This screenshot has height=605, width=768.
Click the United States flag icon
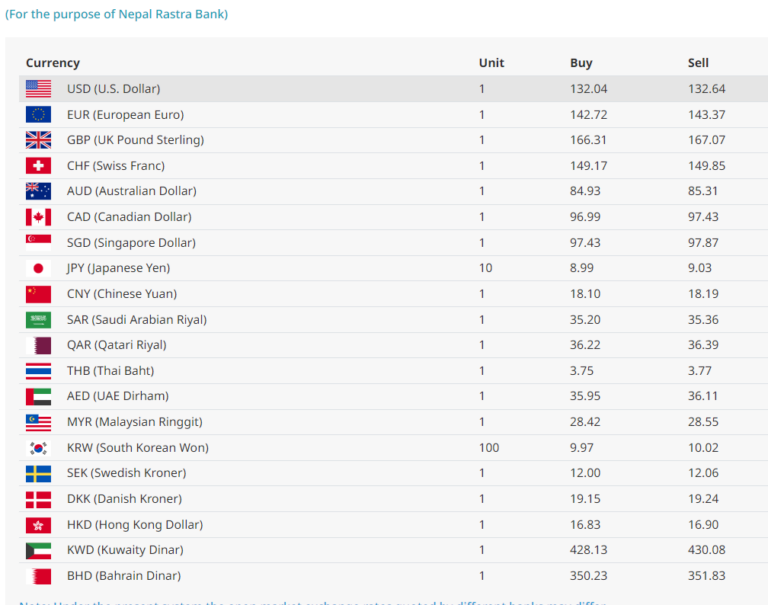[38, 89]
